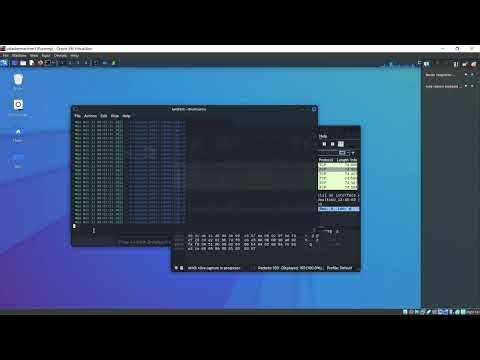Open VirtualBox Machine menu
Viewport: 480px width, 360px height.
pyautogui.click(x=19, y=55)
